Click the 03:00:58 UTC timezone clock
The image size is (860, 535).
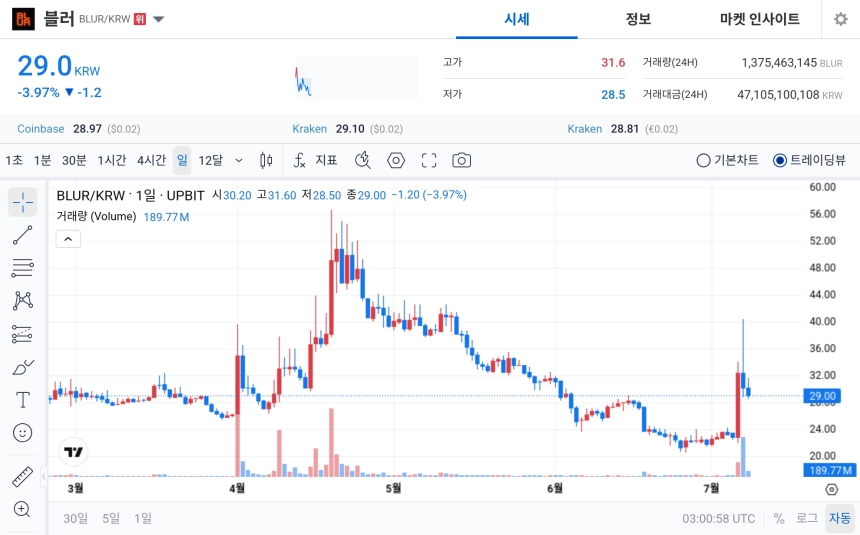[718, 519]
